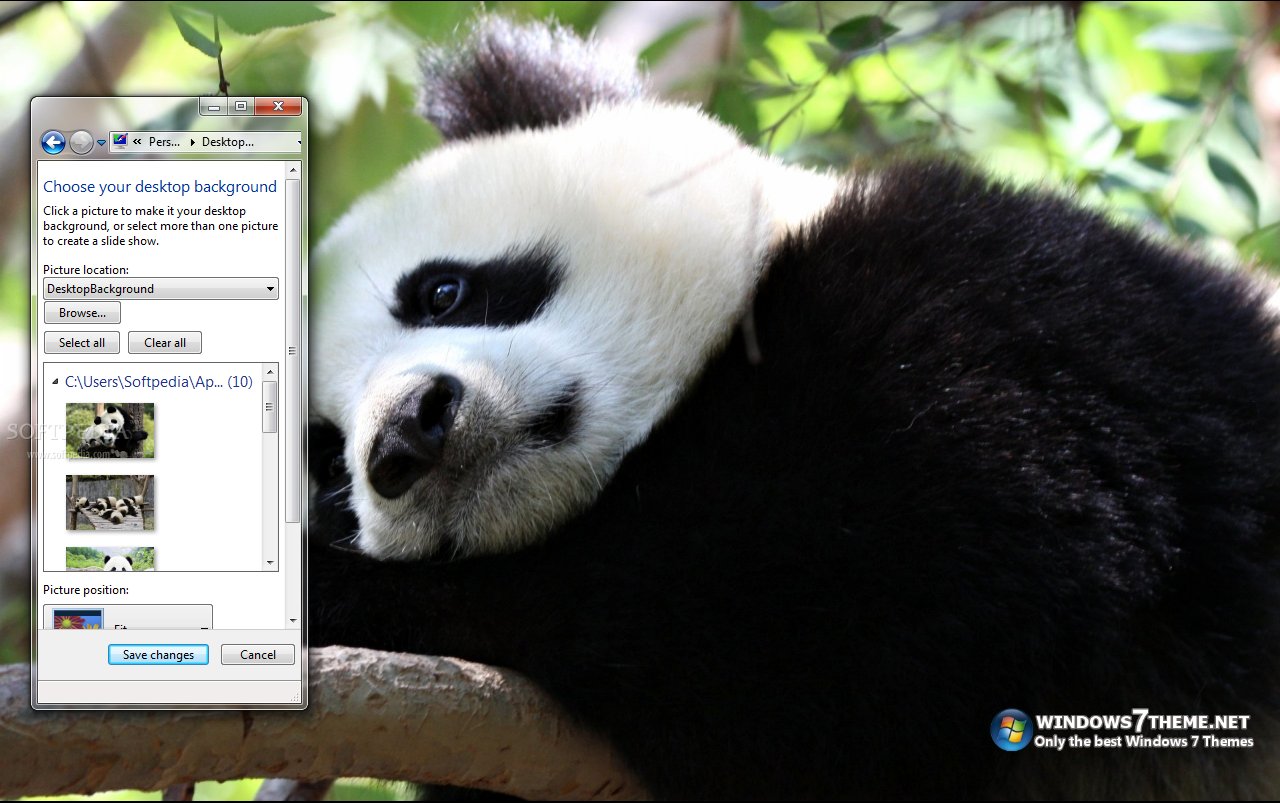
Task: Select the two pandas hugging tree thumbnail
Action: coord(110,430)
